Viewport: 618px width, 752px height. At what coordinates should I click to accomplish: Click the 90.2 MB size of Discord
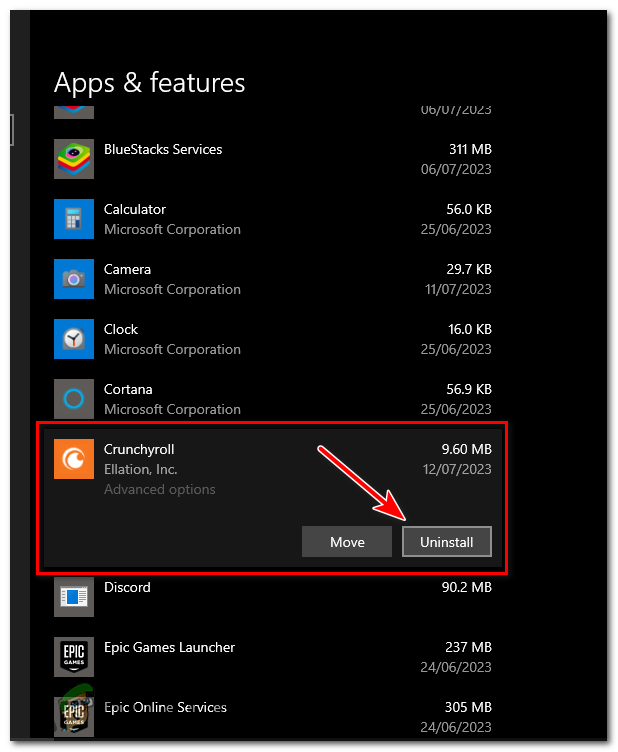click(x=466, y=587)
